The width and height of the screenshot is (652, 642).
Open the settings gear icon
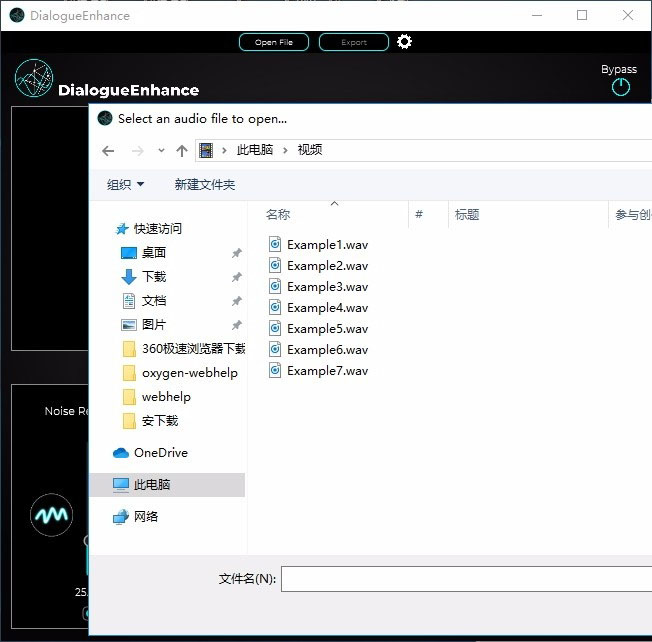point(404,42)
